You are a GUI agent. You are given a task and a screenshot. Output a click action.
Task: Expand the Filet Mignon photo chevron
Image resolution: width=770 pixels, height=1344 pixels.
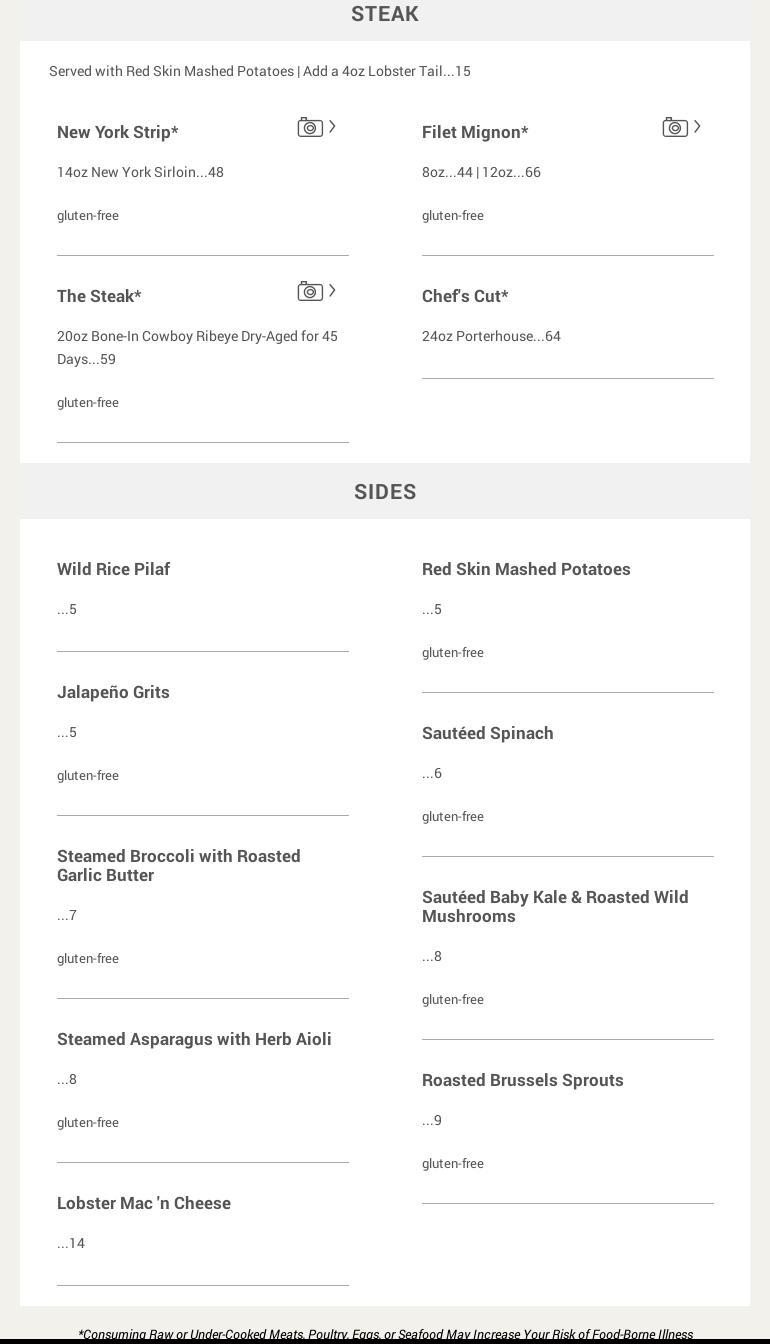(697, 127)
